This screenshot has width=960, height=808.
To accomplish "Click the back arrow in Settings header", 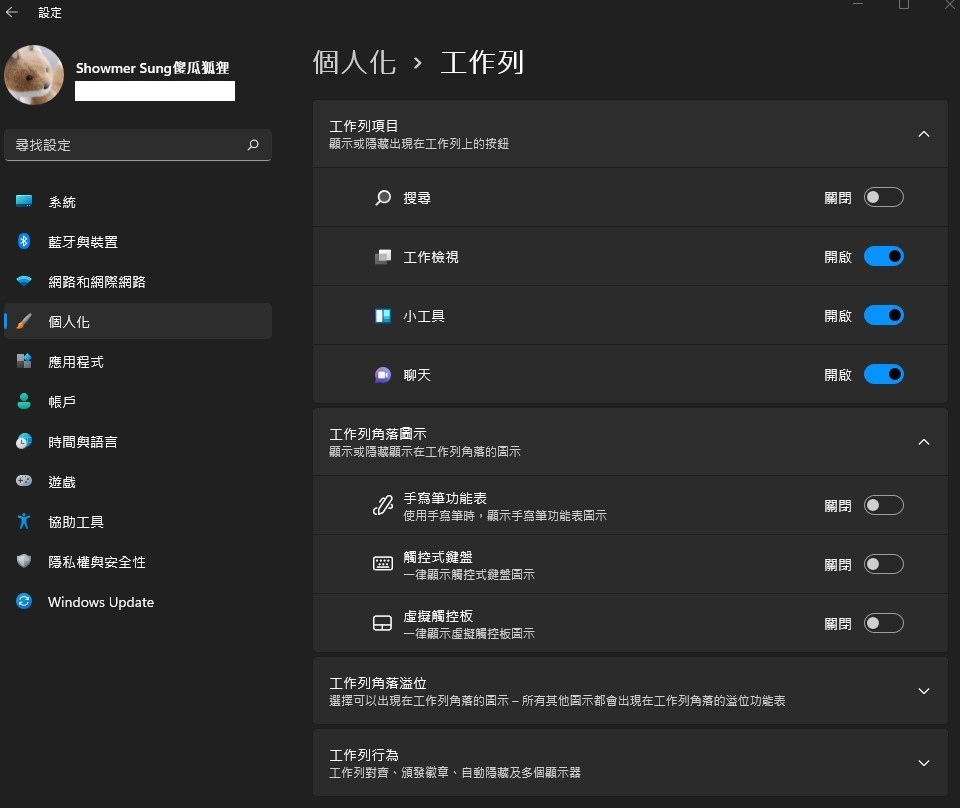I will click(12, 12).
